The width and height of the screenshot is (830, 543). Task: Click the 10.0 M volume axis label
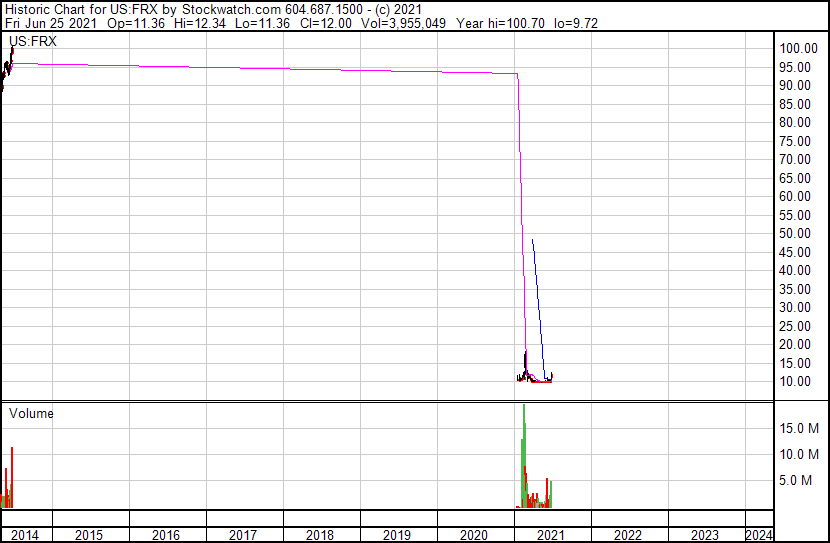pyautogui.click(x=799, y=454)
